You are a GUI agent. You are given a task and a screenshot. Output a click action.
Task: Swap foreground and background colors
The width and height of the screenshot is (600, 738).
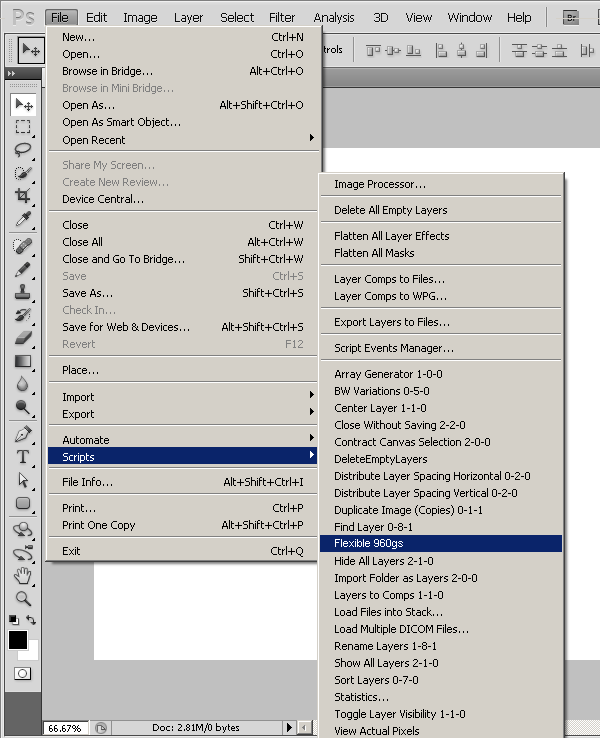(31, 619)
